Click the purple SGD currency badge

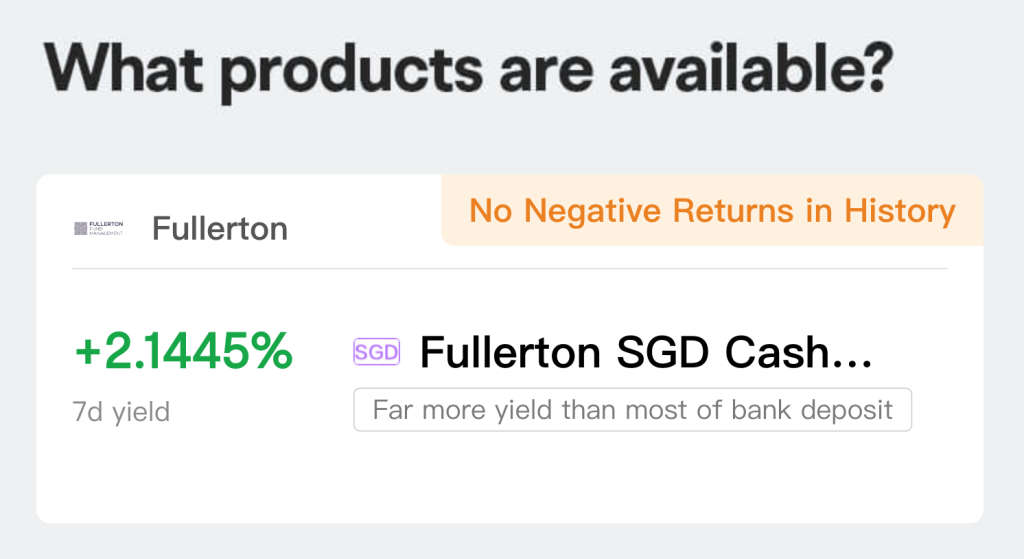(376, 352)
